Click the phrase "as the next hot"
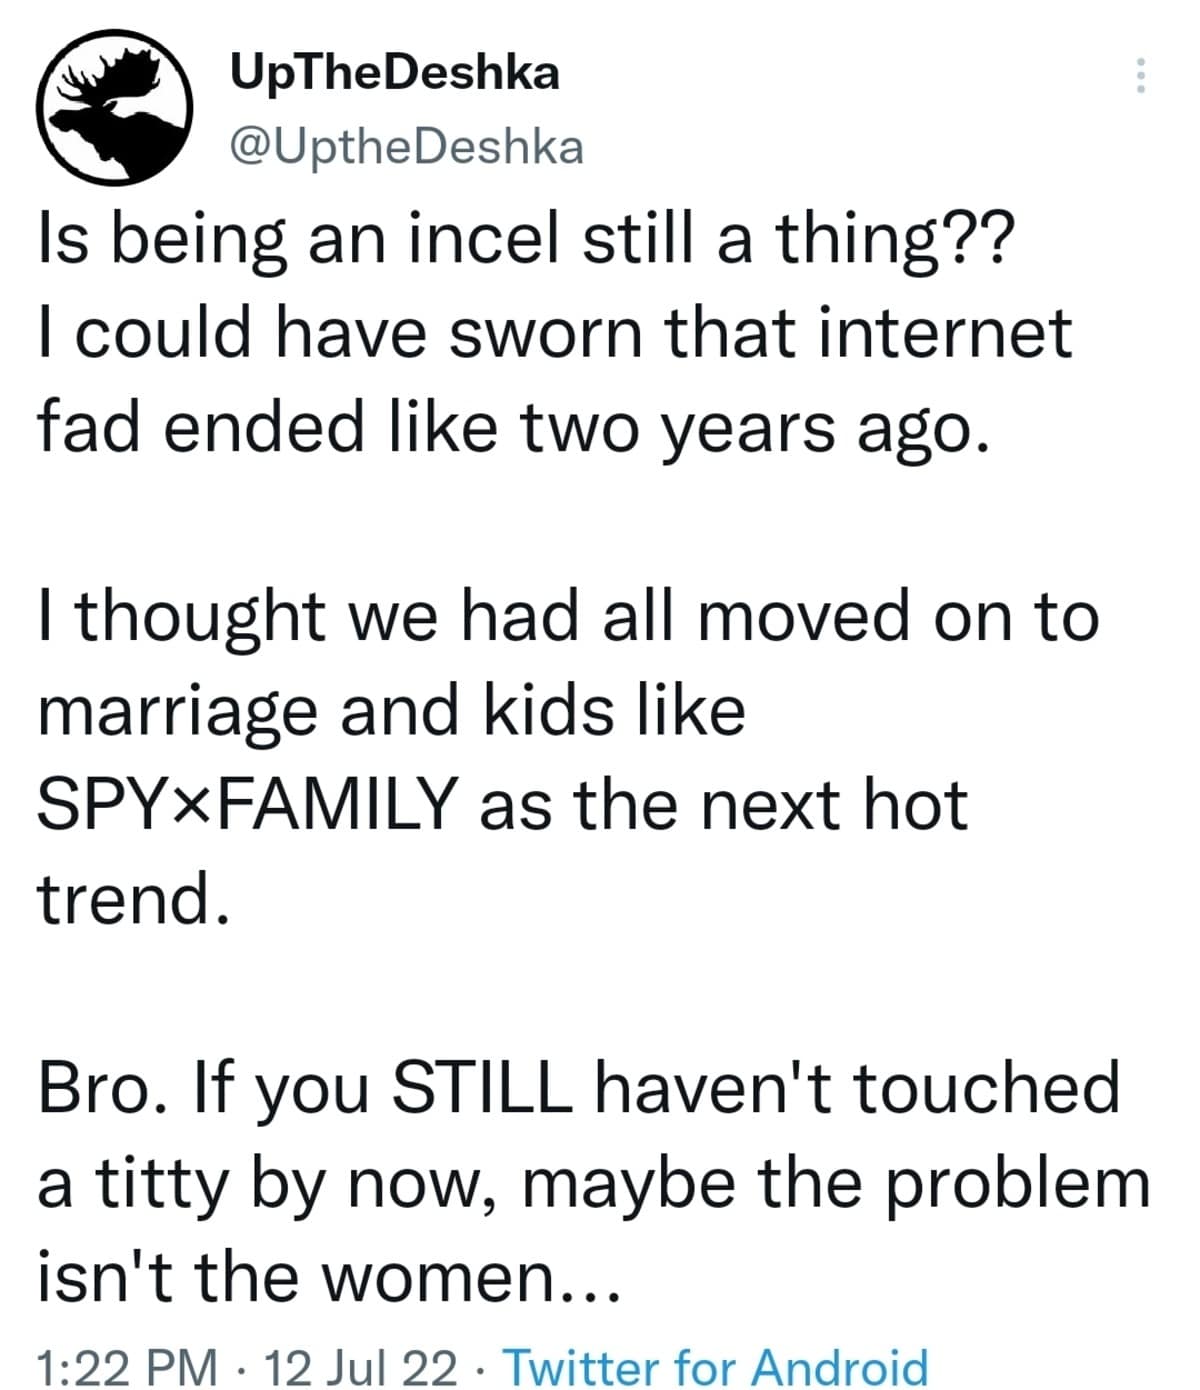 coord(725,804)
